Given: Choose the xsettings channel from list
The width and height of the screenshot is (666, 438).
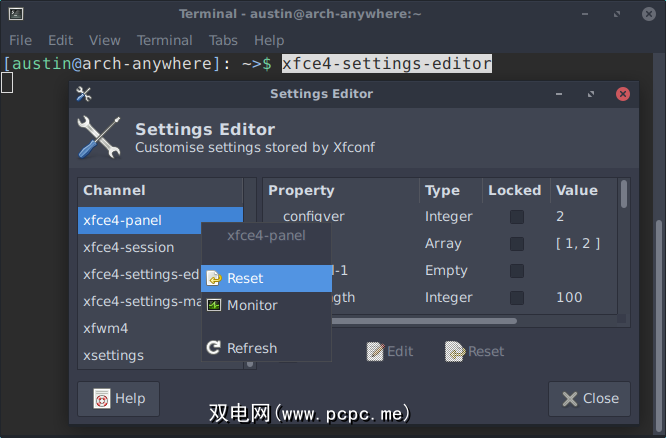Looking at the screenshot, I should (x=113, y=355).
